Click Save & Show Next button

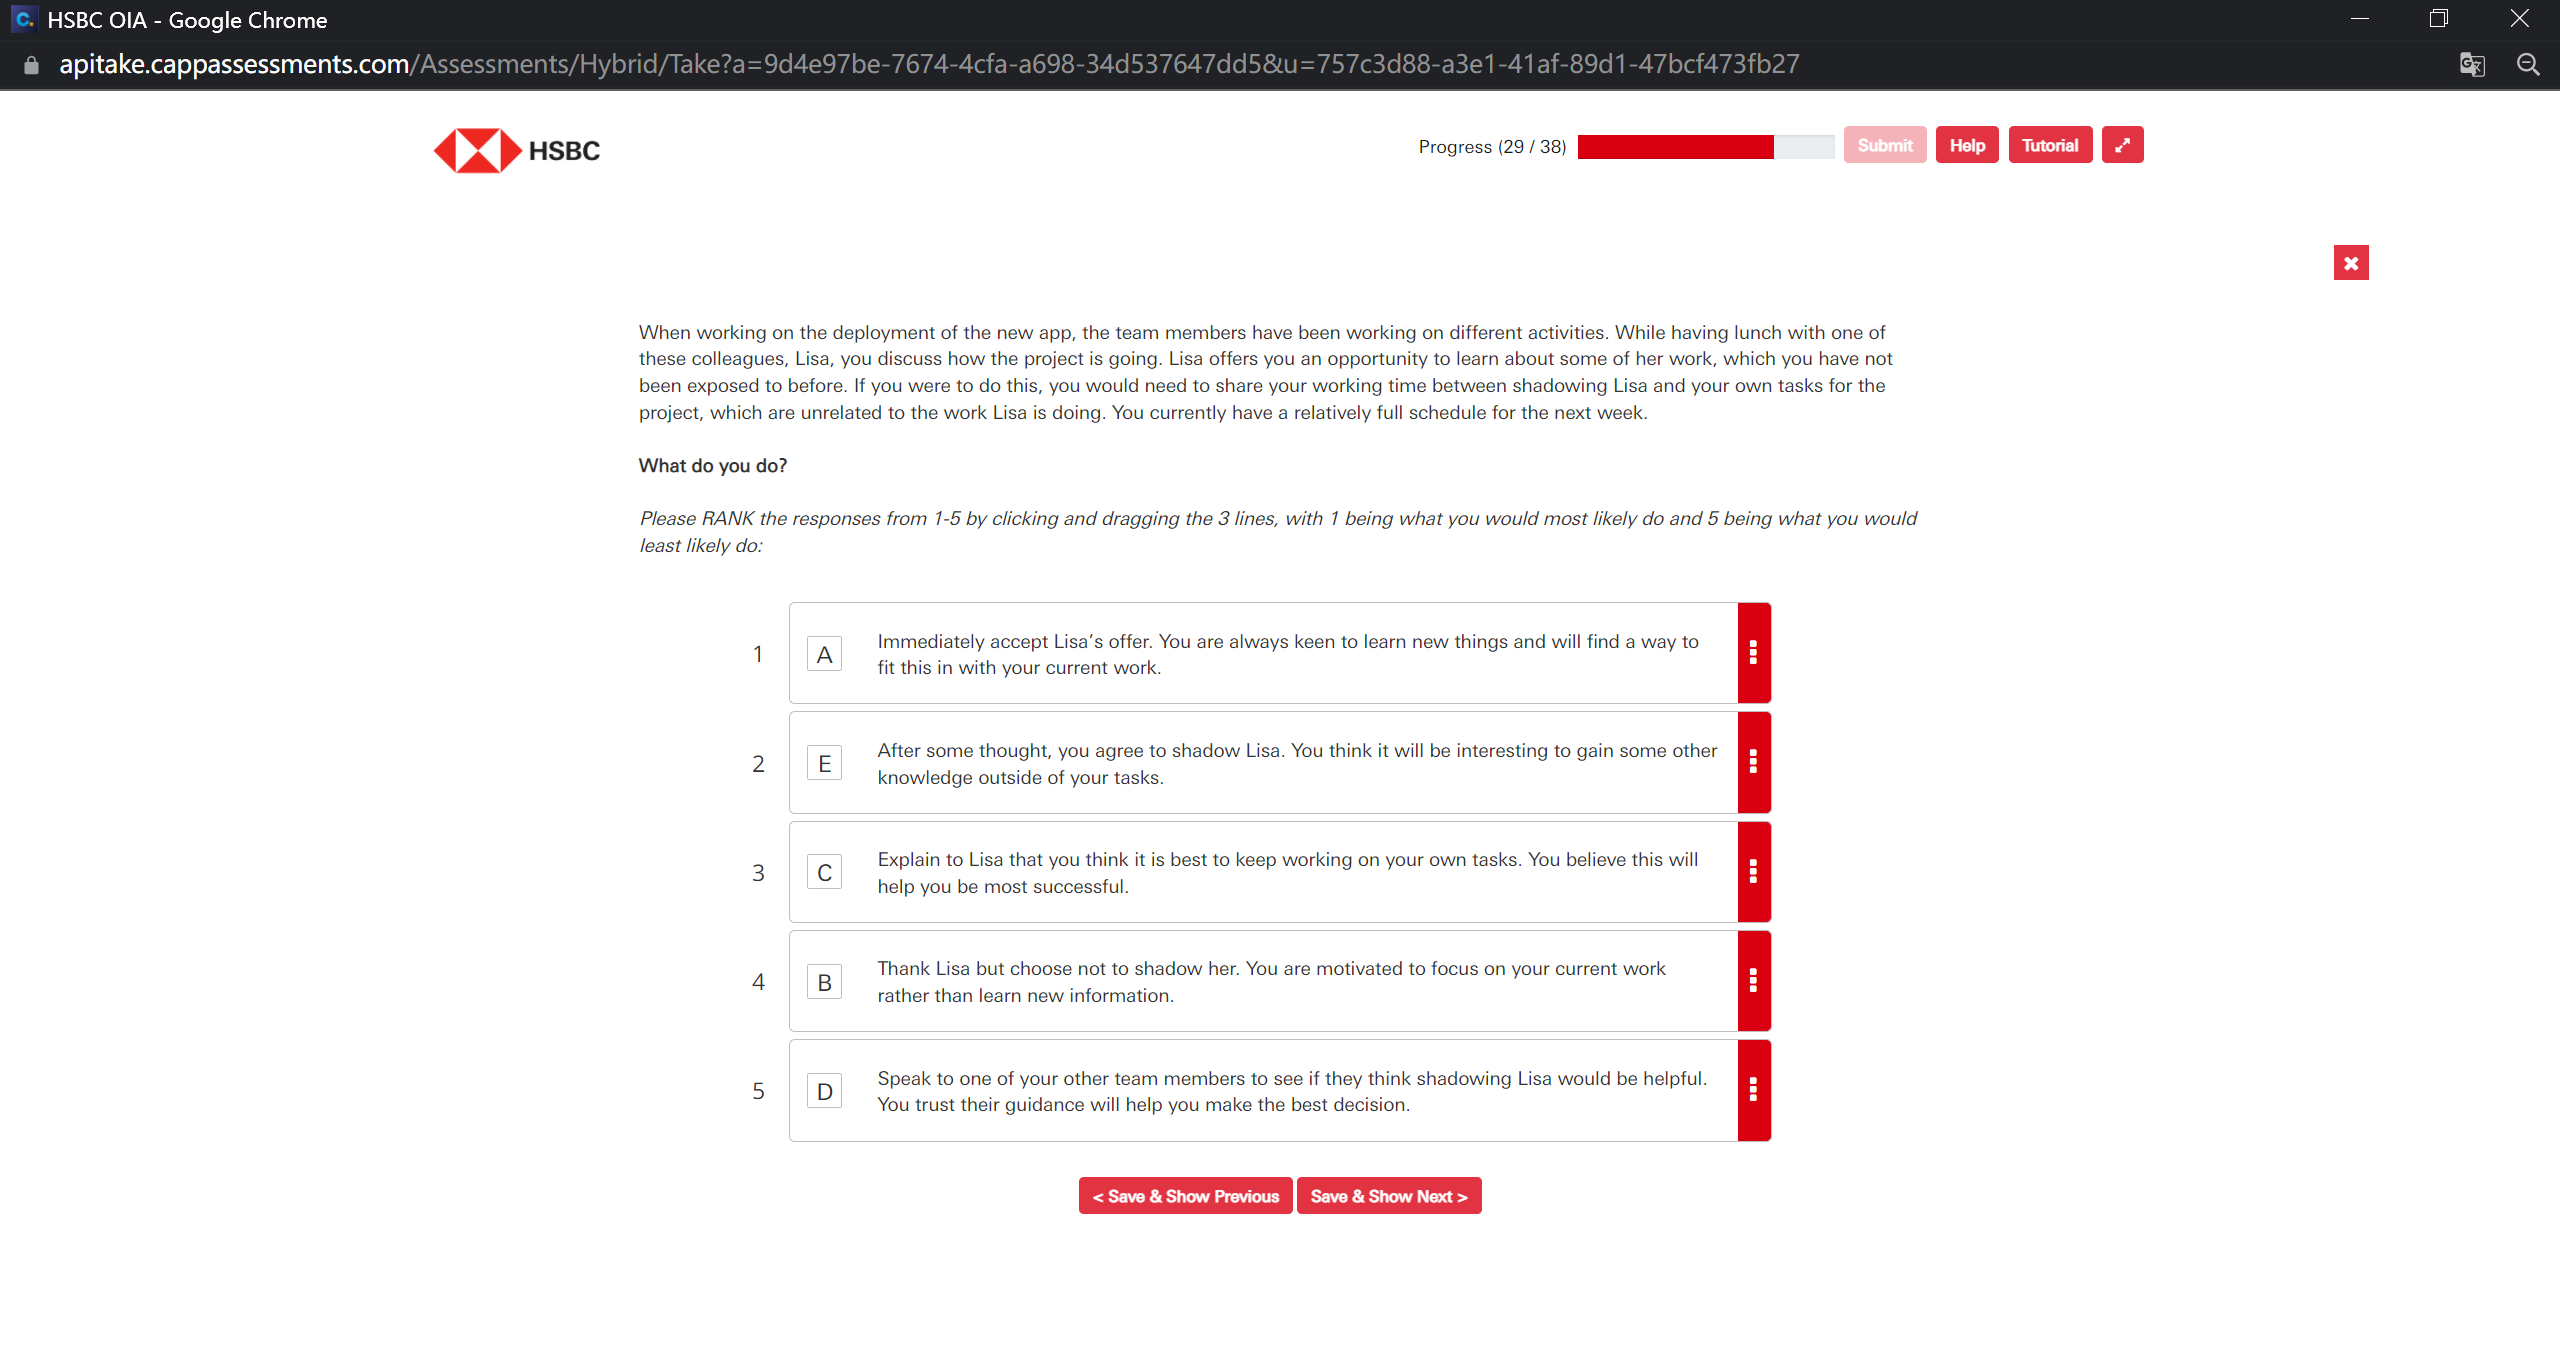click(1388, 1195)
